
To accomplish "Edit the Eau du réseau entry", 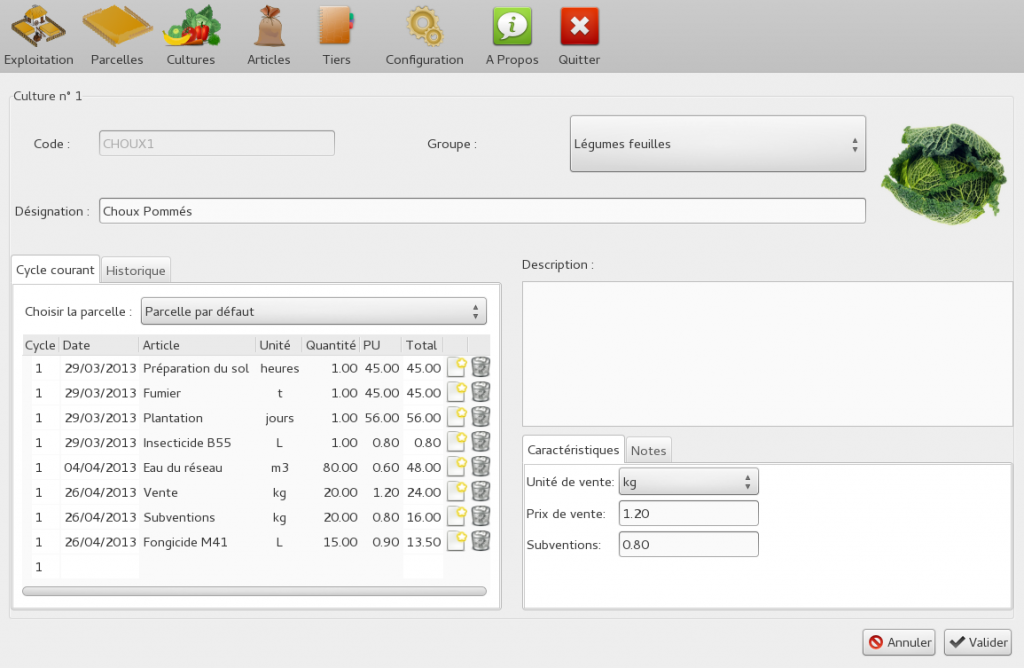I will coord(456,467).
